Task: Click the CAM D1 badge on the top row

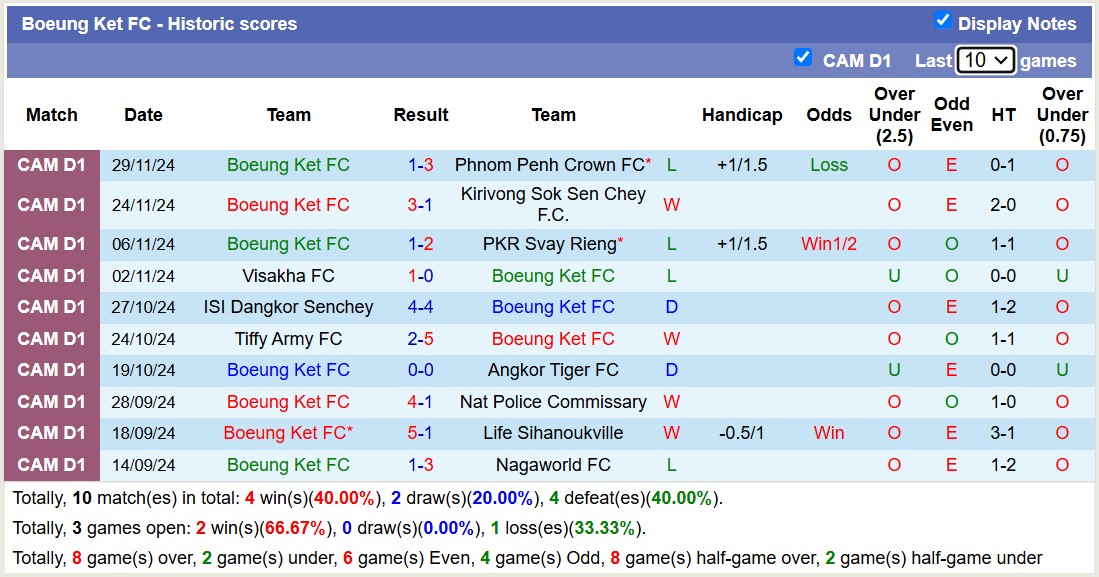Action: tap(51, 165)
